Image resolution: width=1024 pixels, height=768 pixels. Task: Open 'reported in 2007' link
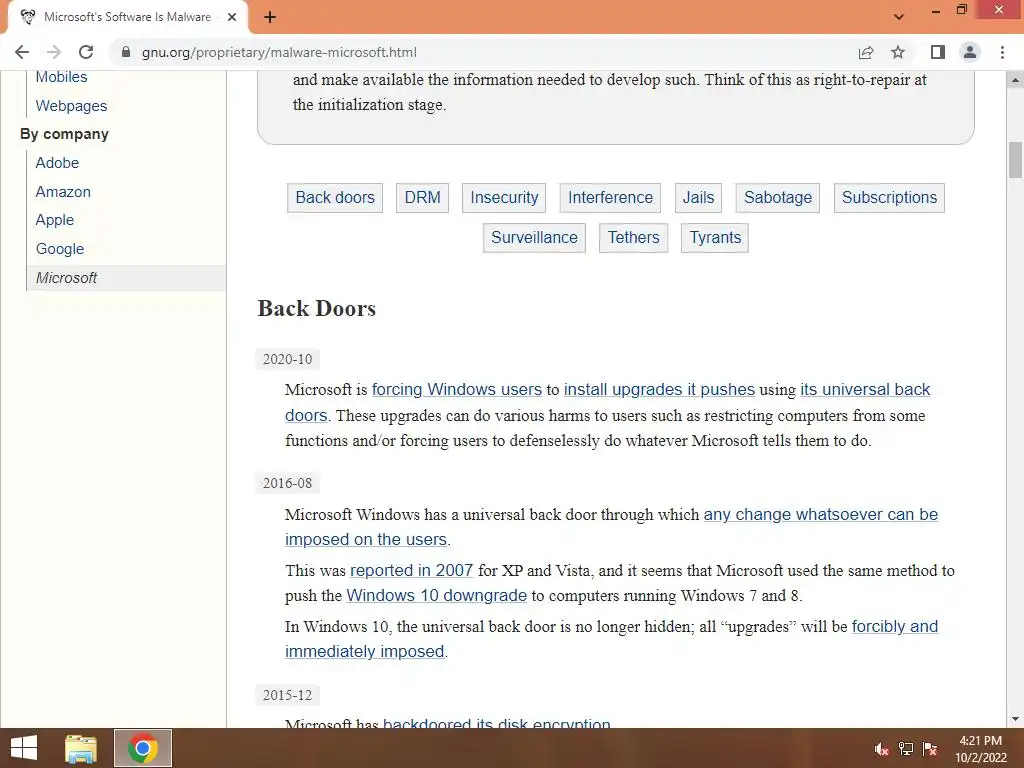[x=411, y=570]
